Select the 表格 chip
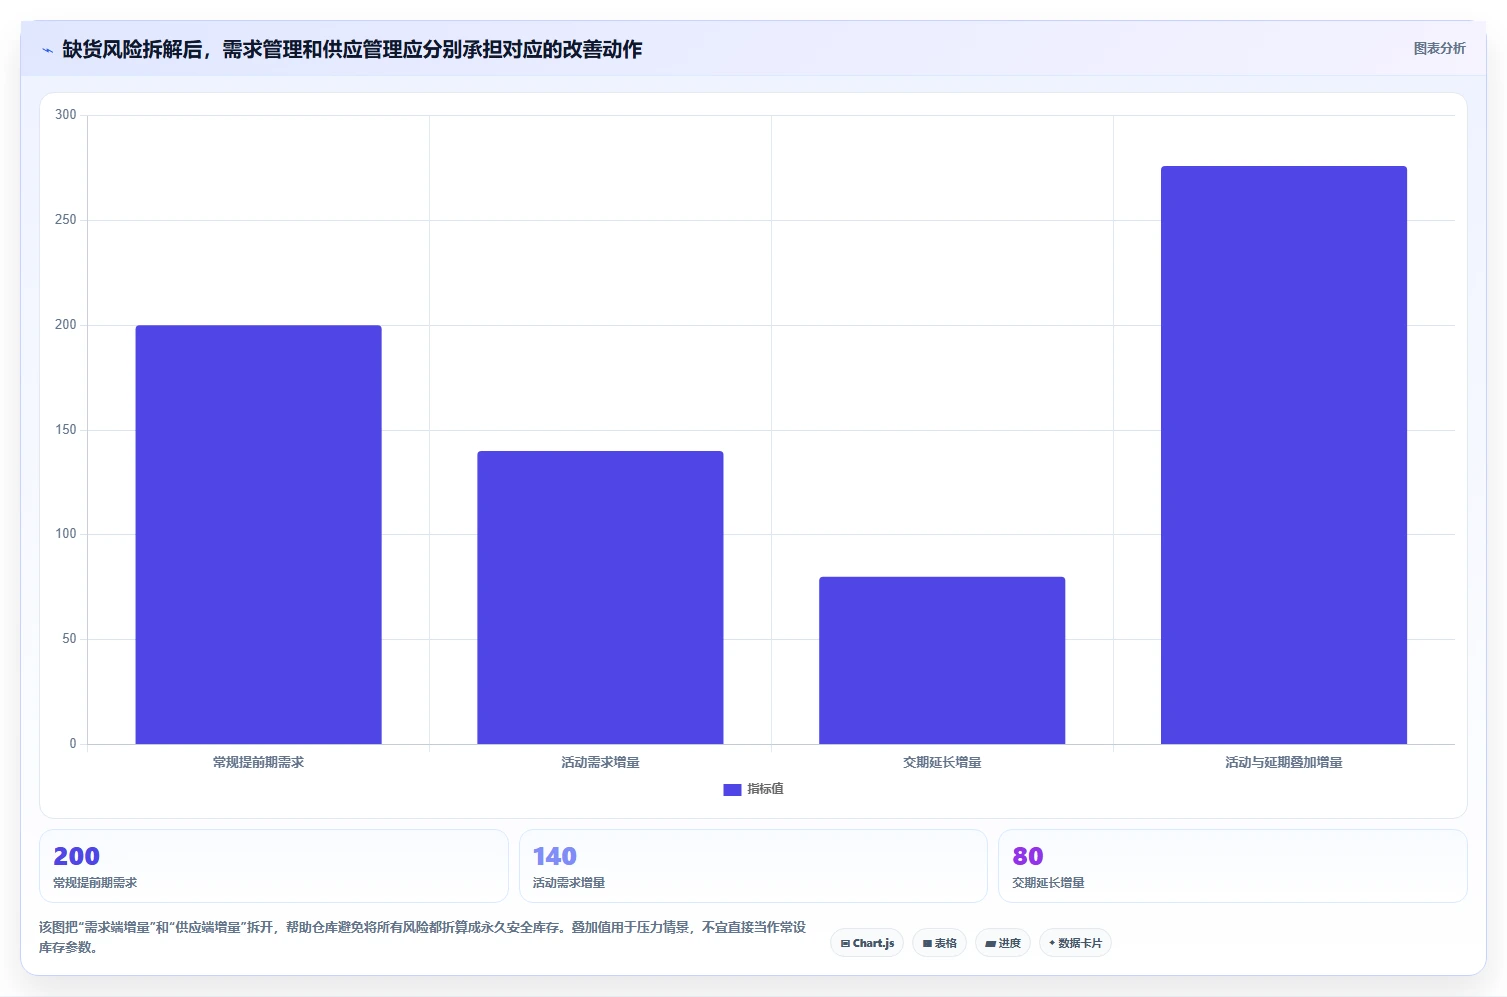The width and height of the screenshot is (1507, 997). pyautogui.click(x=939, y=943)
